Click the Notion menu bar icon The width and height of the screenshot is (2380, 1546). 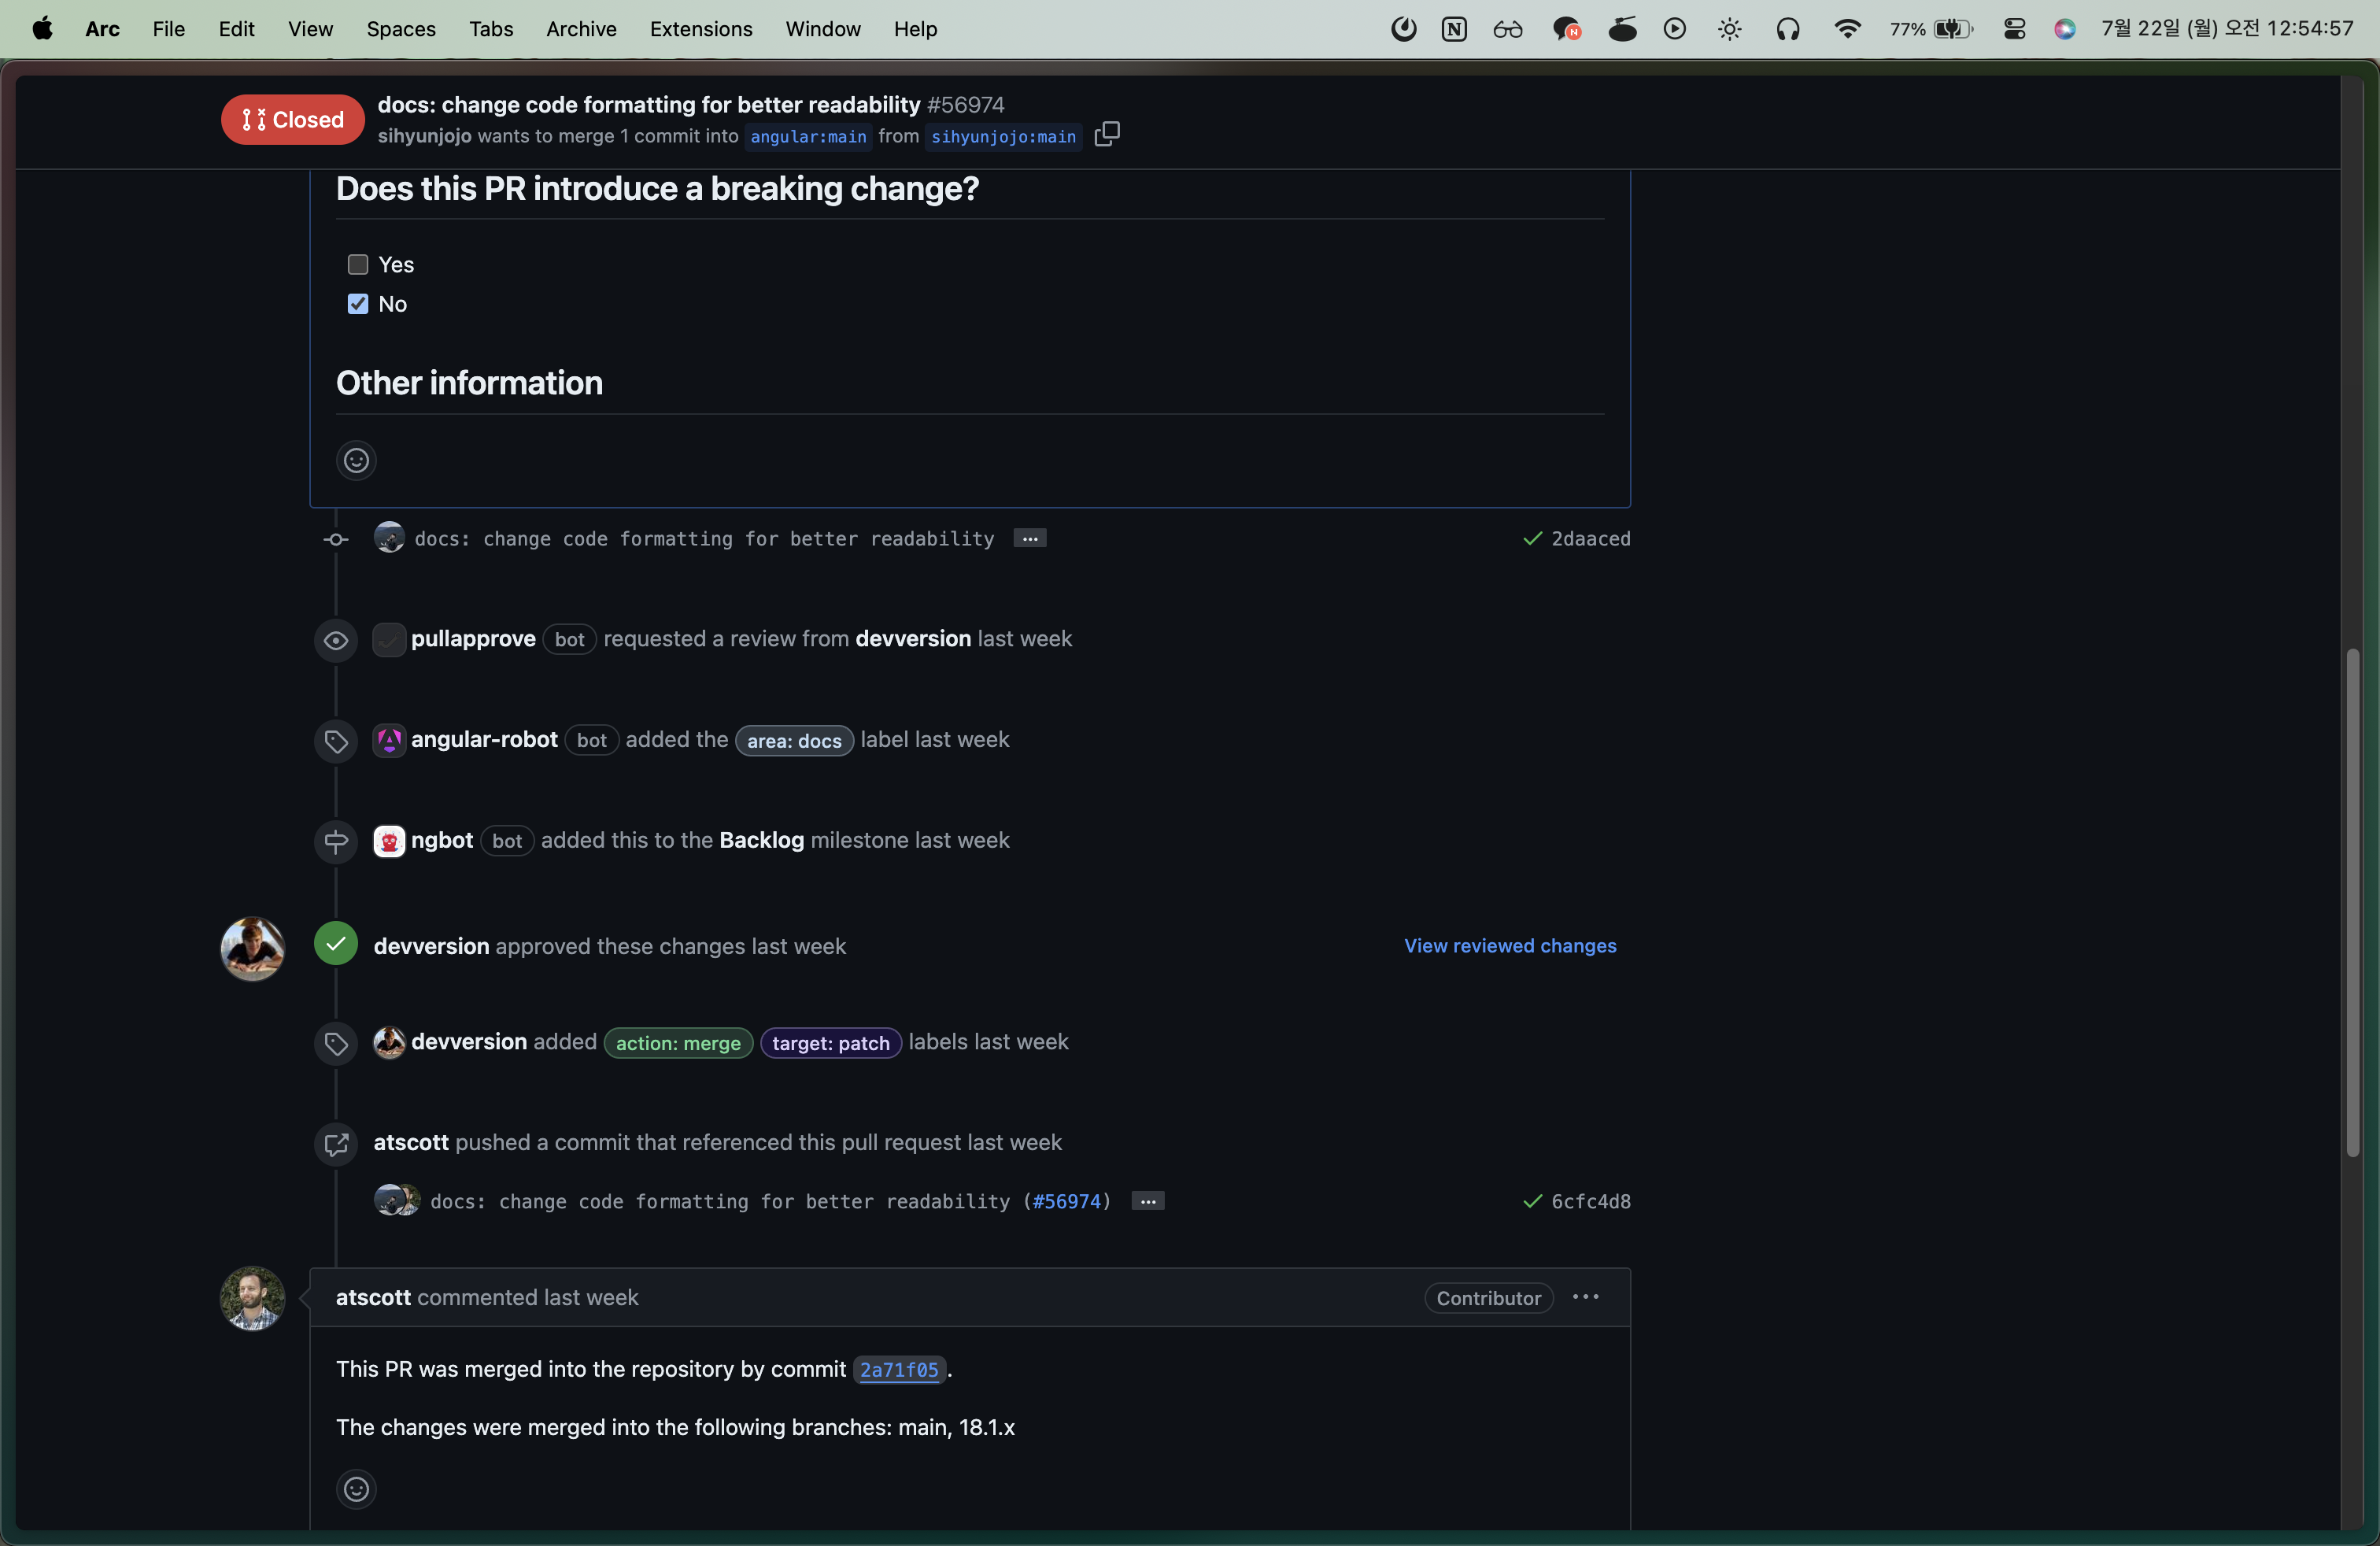(1454, 29)
